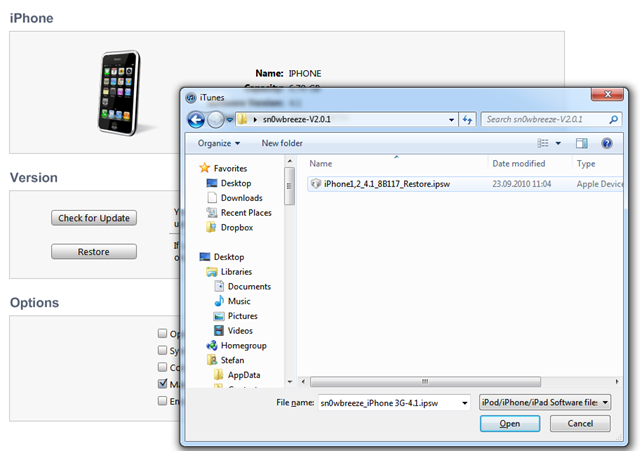The height and width of the screenshot is (451, 640).
Task: Sort files by Name column
Action: [x=320, y=164]
